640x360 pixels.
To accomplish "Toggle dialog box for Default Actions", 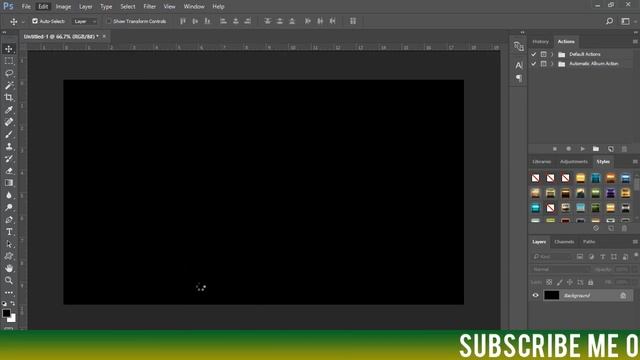I will (x=543, y=54).
